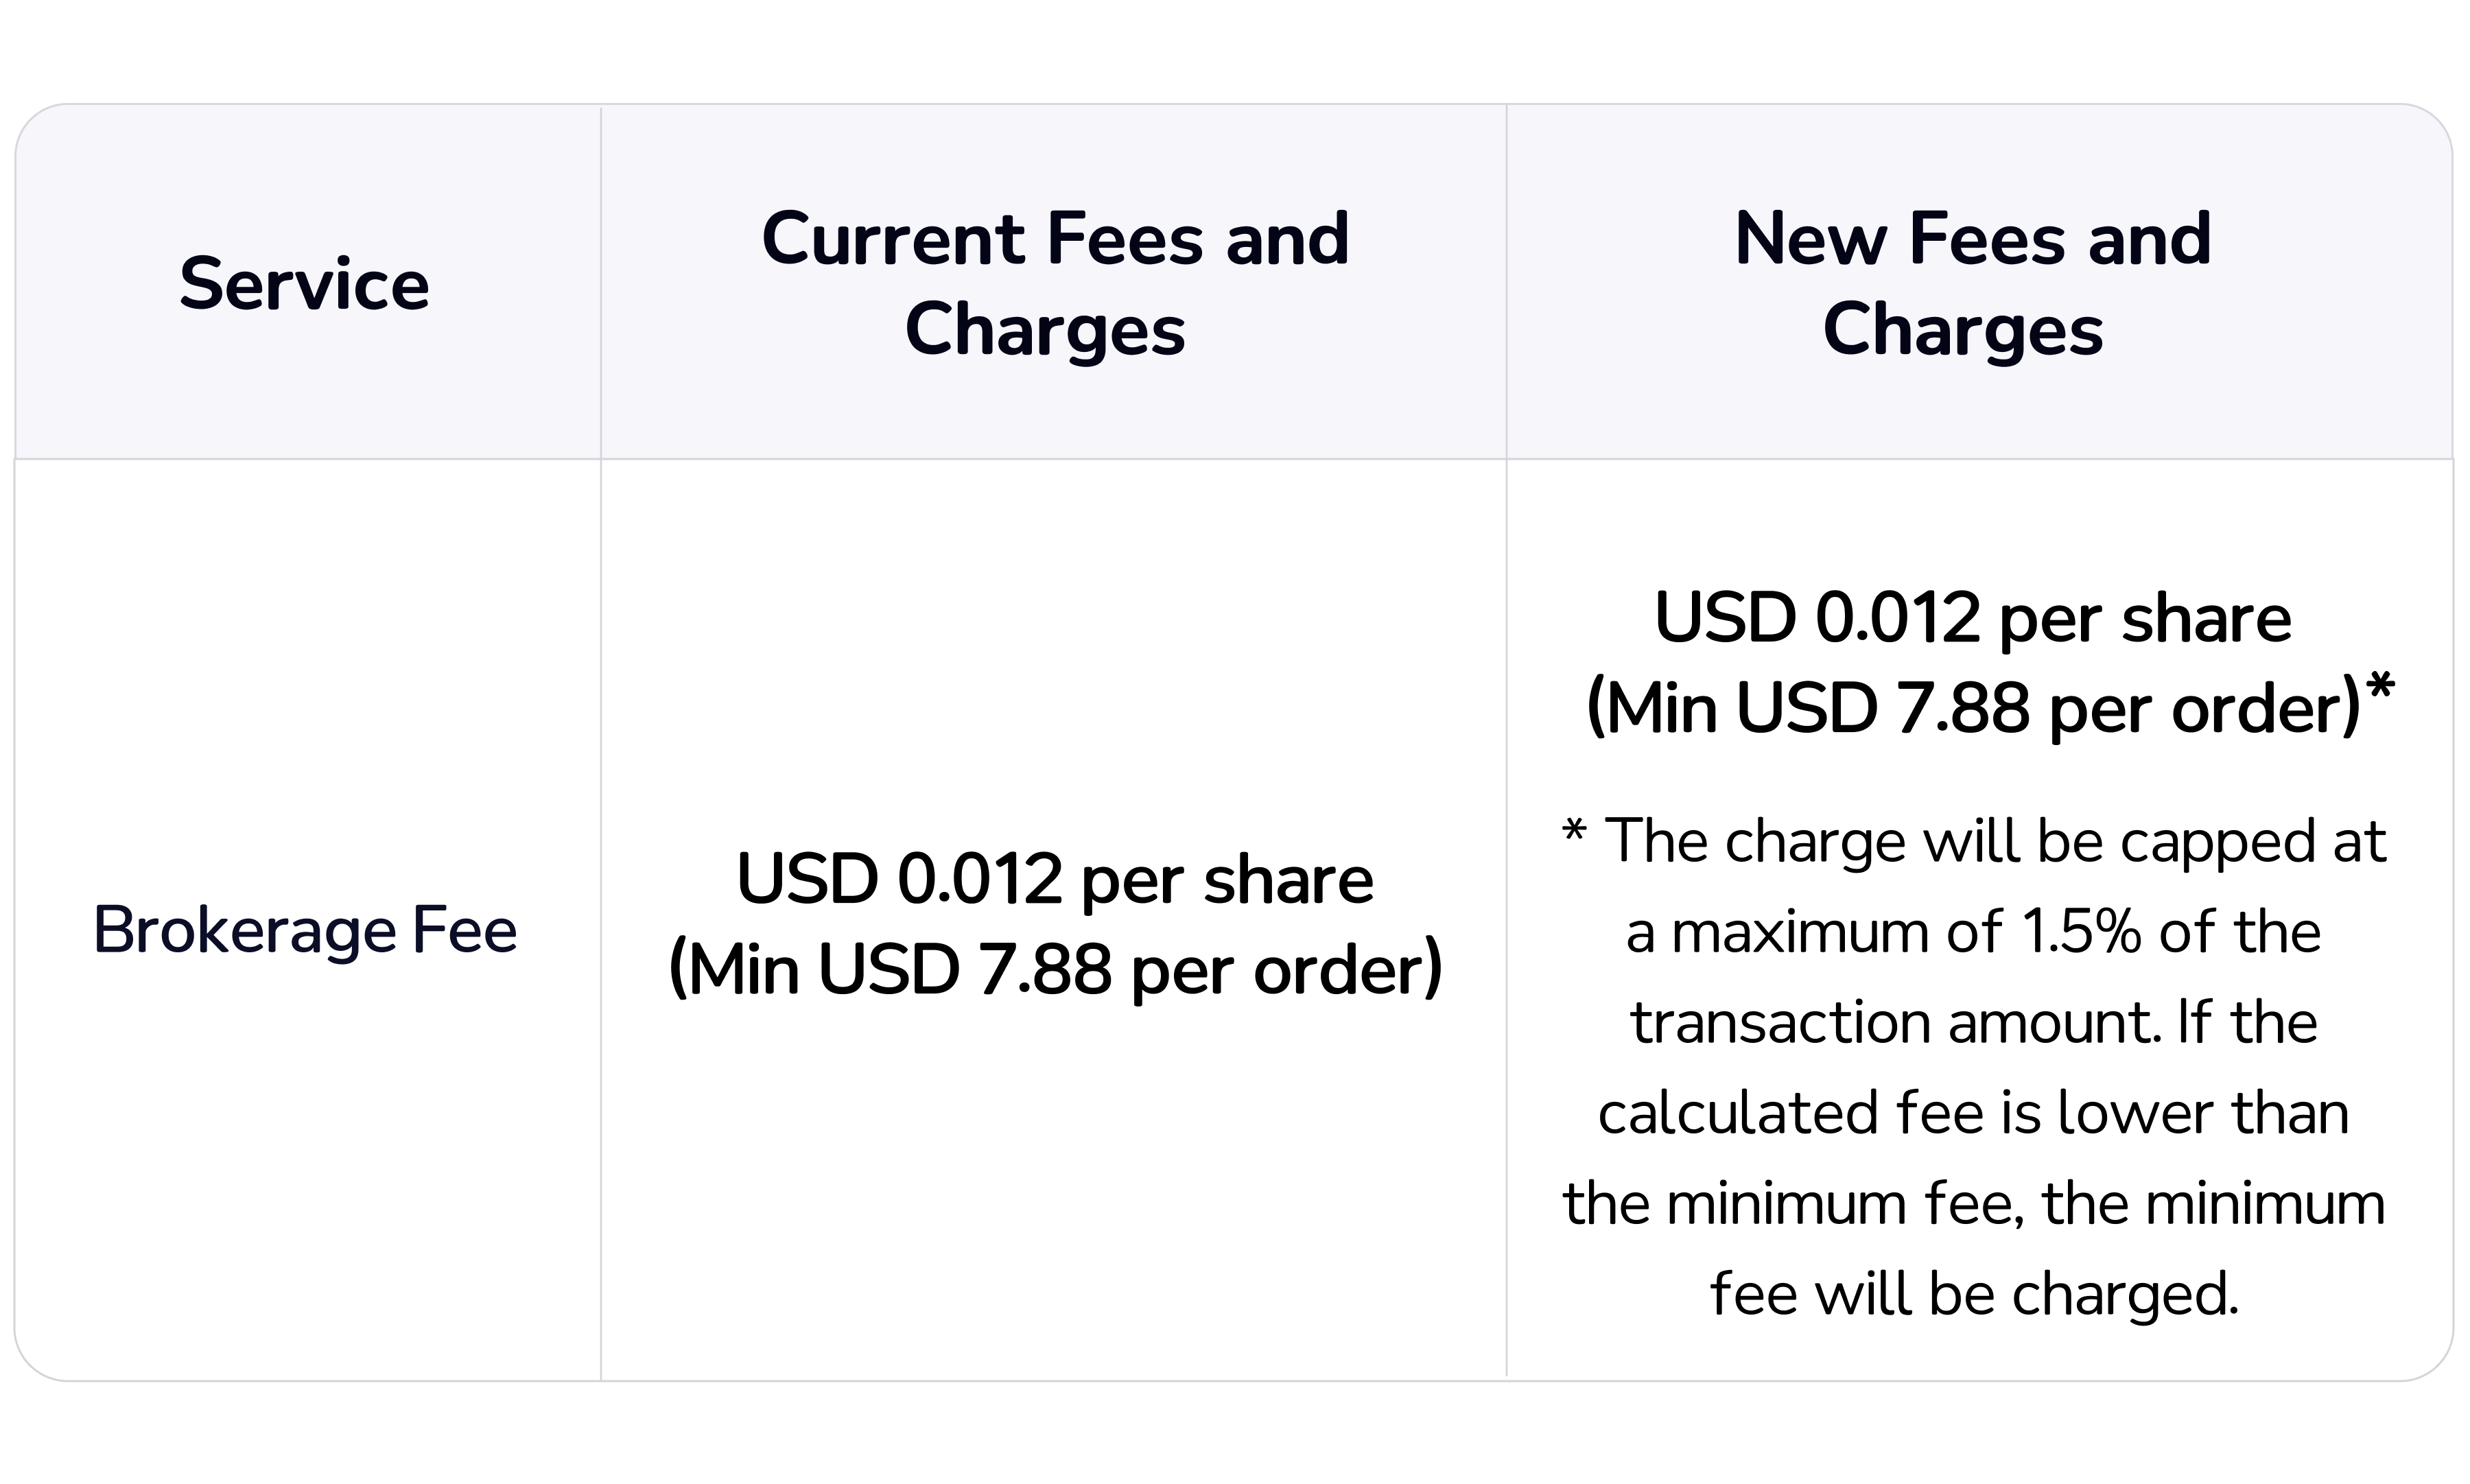
Task: Click "USD 0.012 per share" under New Fees
Action: (1972, 618)
